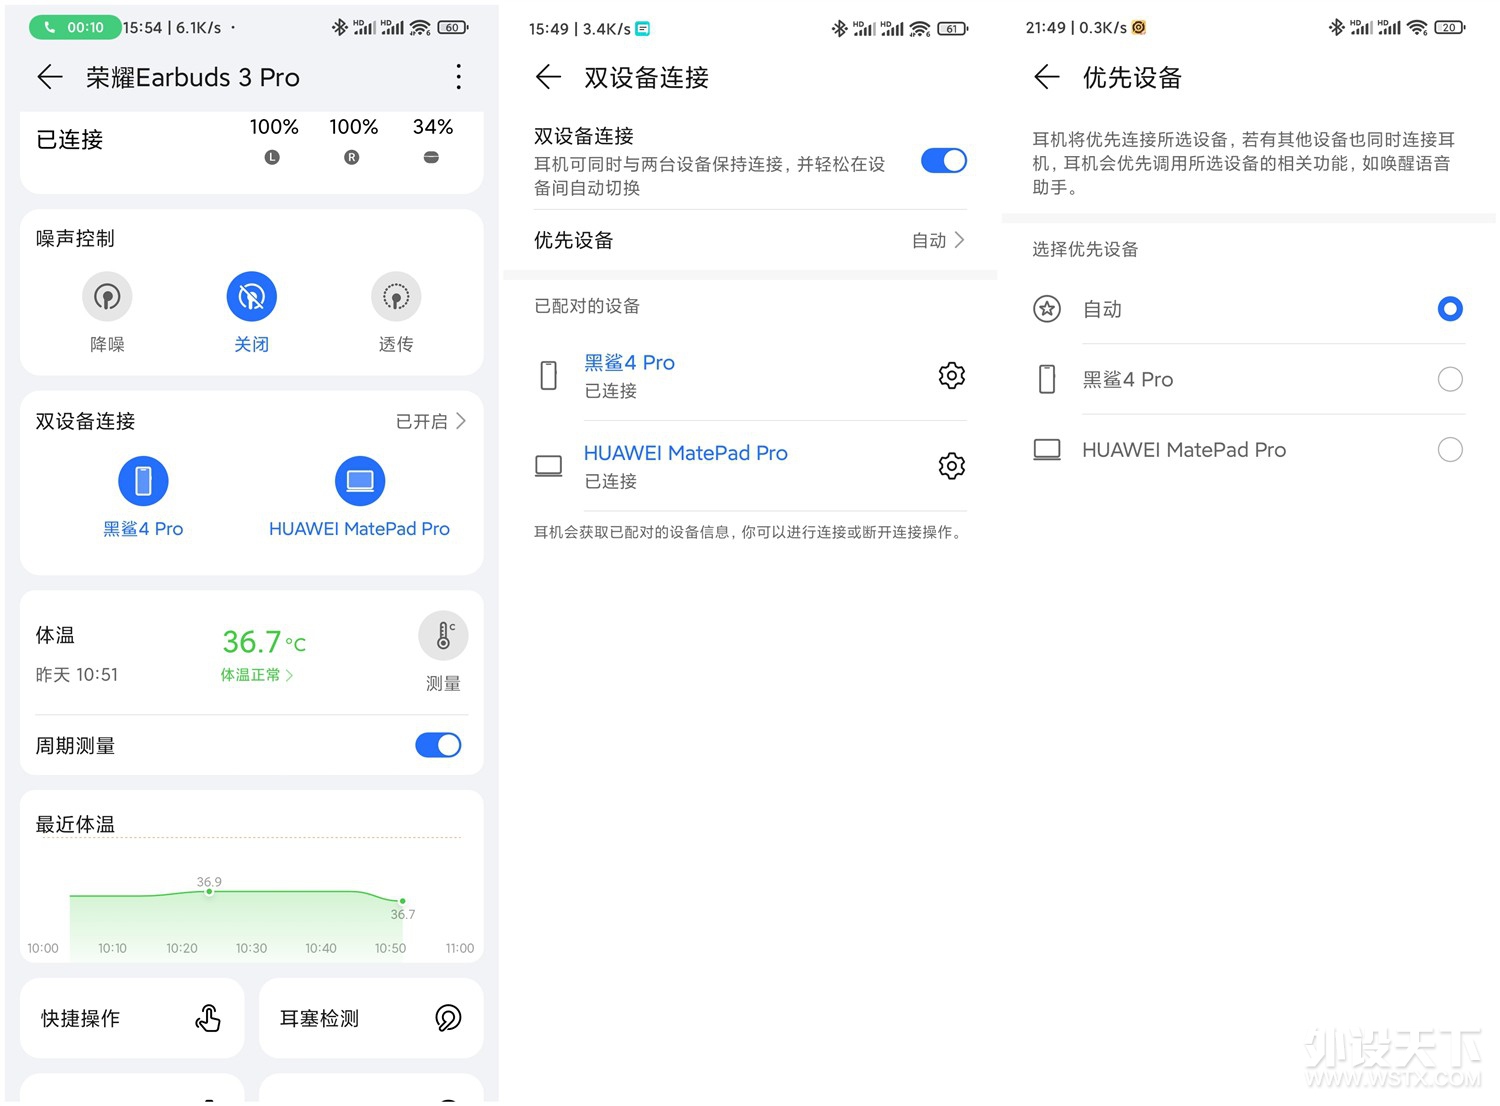Tap the 昨天 10:51 timestamp
The width and height of the screenshot is (1500, 1106).
77,675
